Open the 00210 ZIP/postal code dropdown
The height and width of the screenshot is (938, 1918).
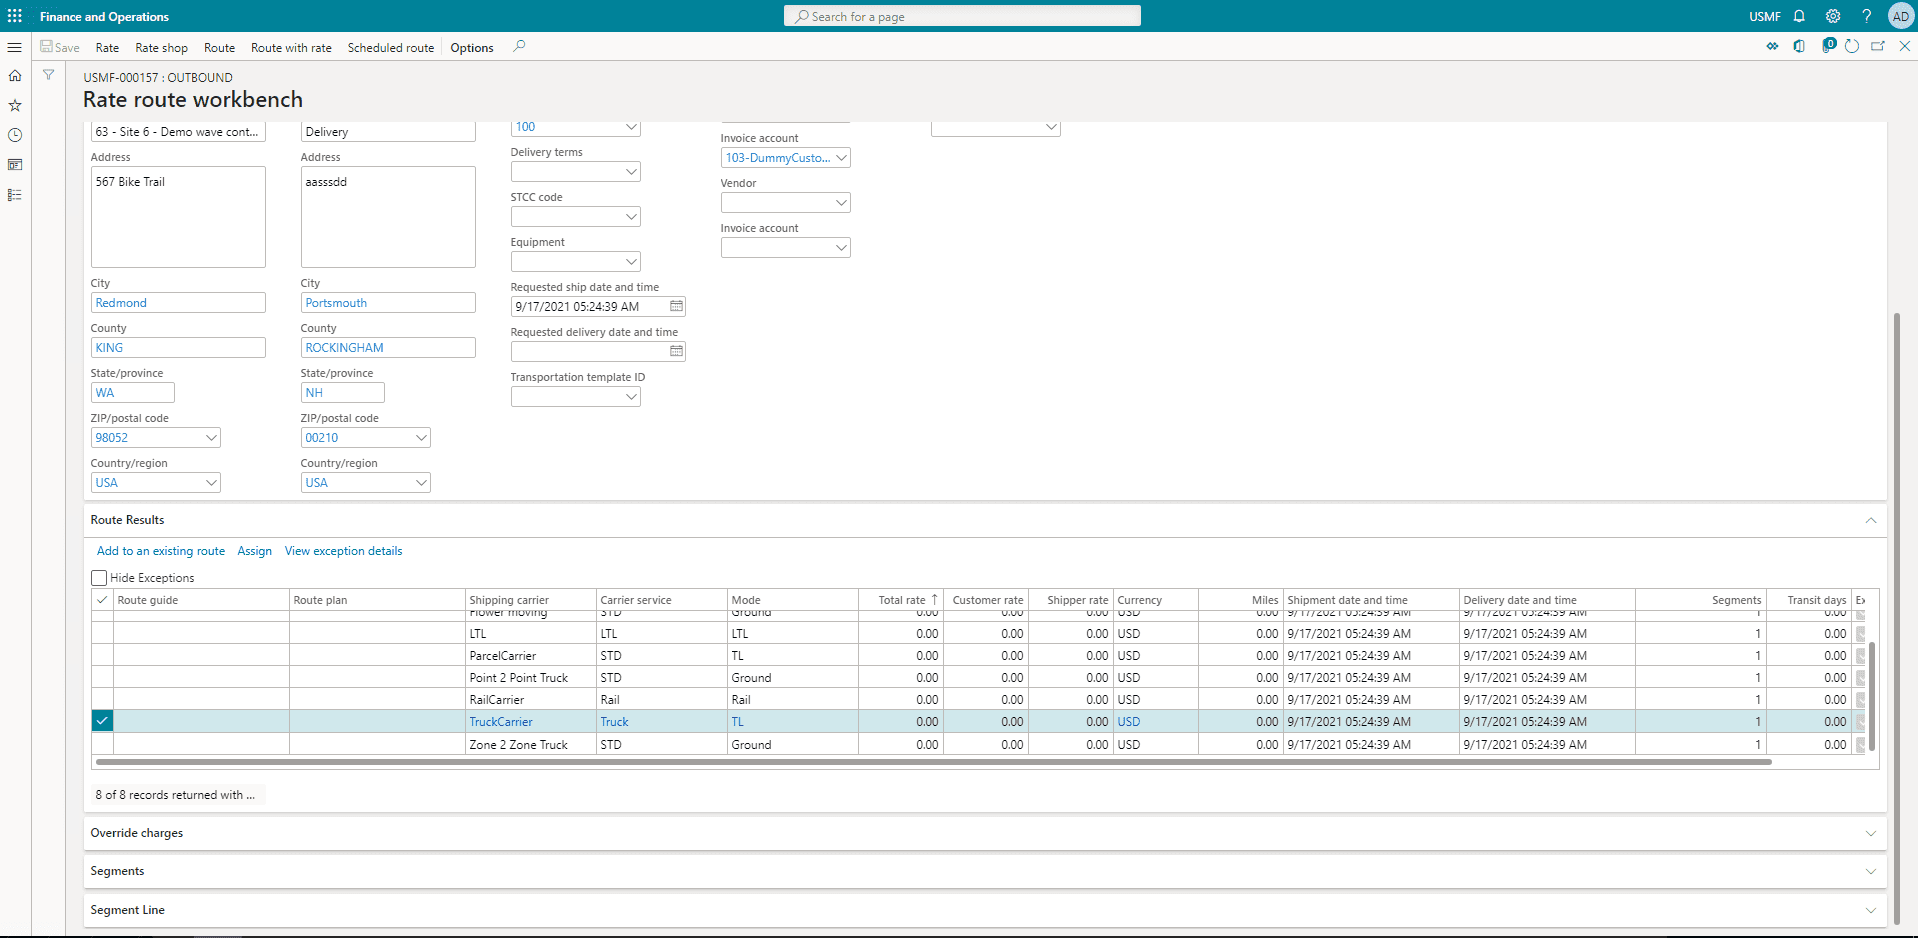pyautogui.click(x=421, y=437)
